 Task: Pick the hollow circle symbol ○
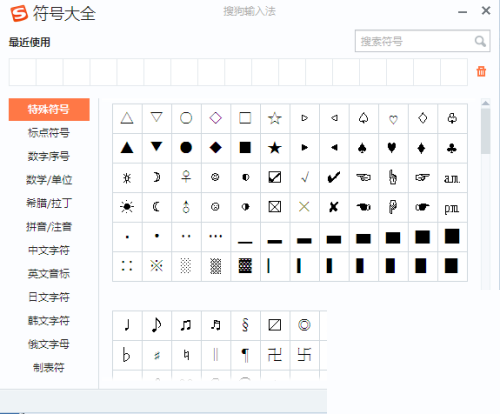(186, 118)
